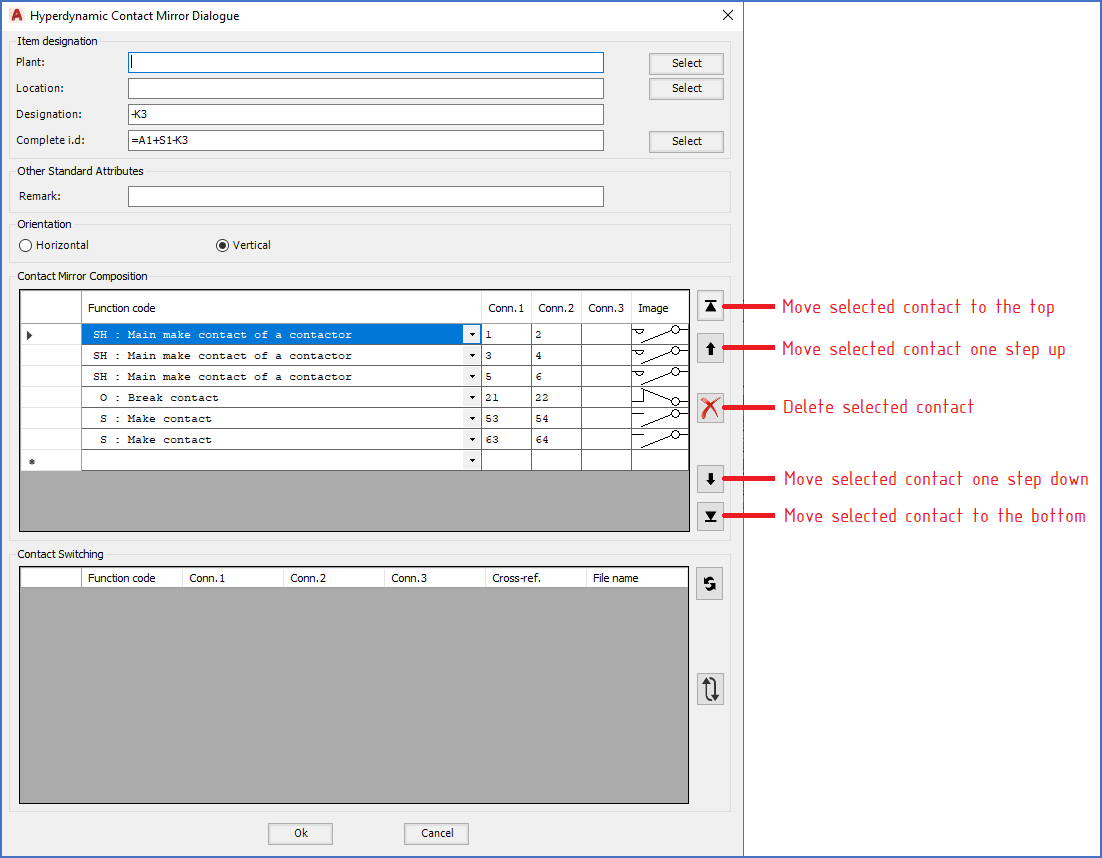Click the contact image in Break contact row
Screen dimensions: 1102x858
660,398
